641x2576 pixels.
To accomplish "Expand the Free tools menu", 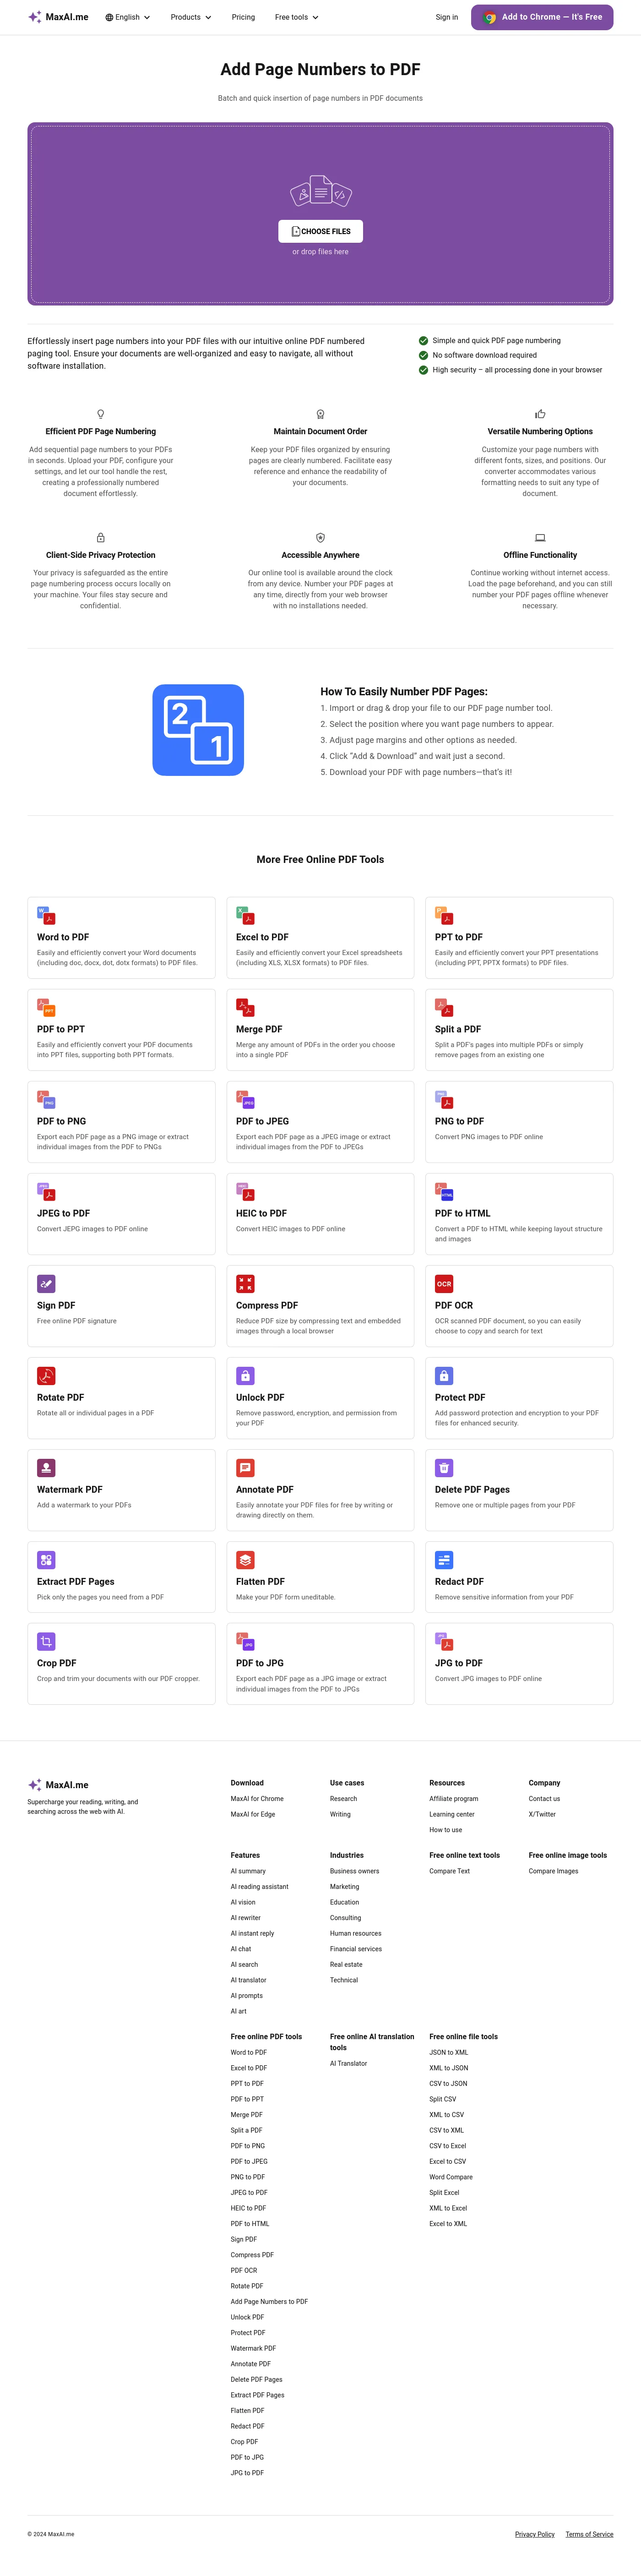I will [x=297, y=17].
